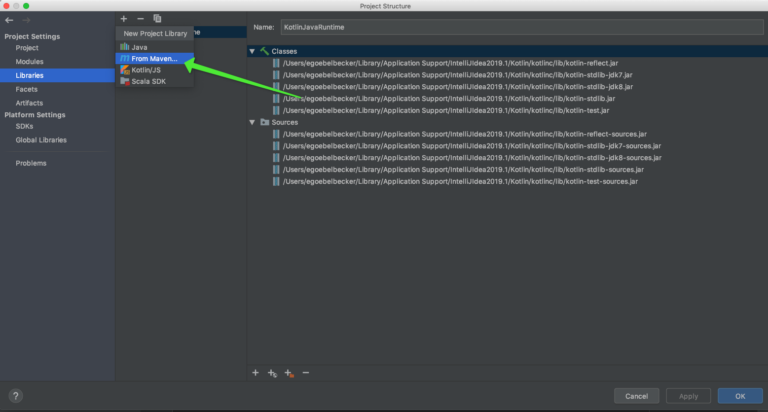768x412 pixels.
Task: Click the bottom remove root minus icon
Action: coord(306,372)
